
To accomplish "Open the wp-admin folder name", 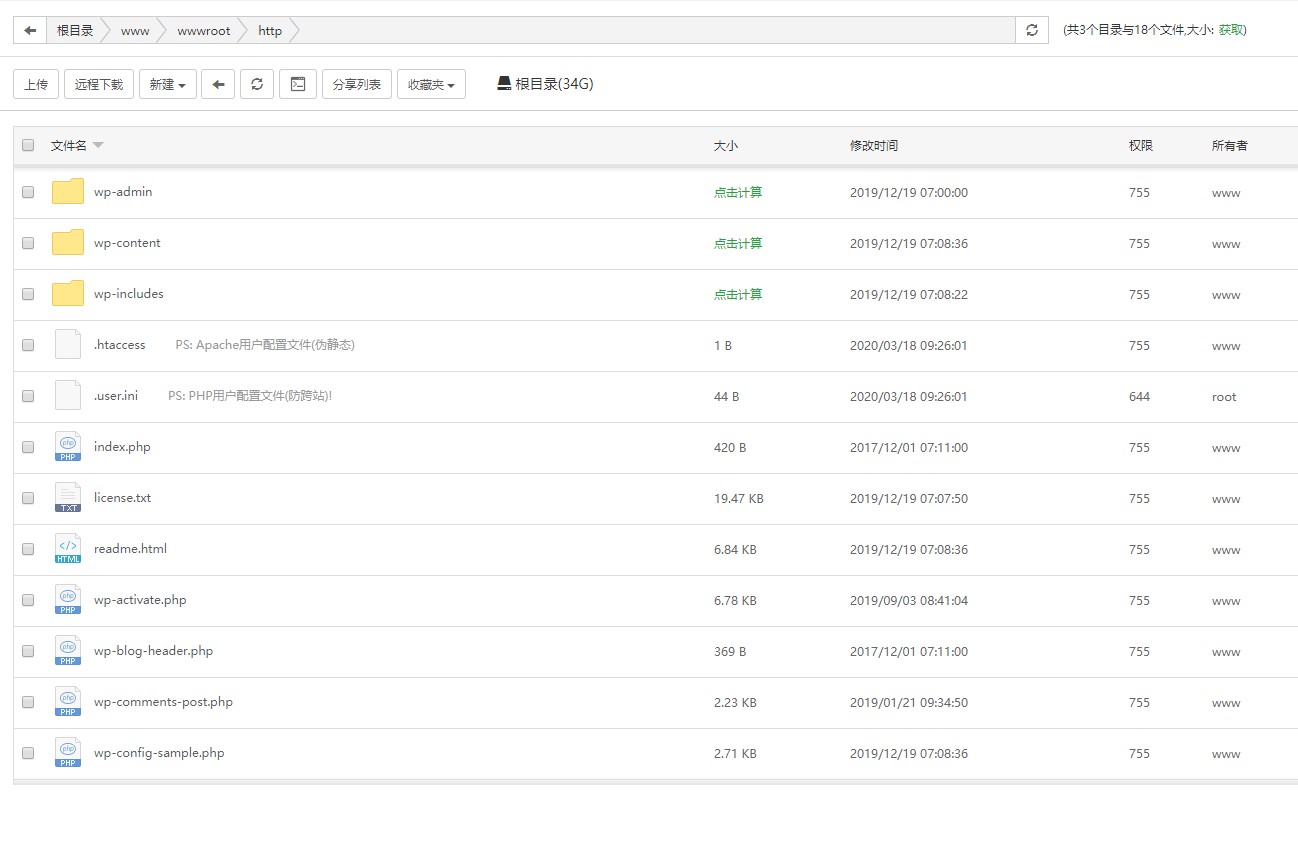I will 123,192.
